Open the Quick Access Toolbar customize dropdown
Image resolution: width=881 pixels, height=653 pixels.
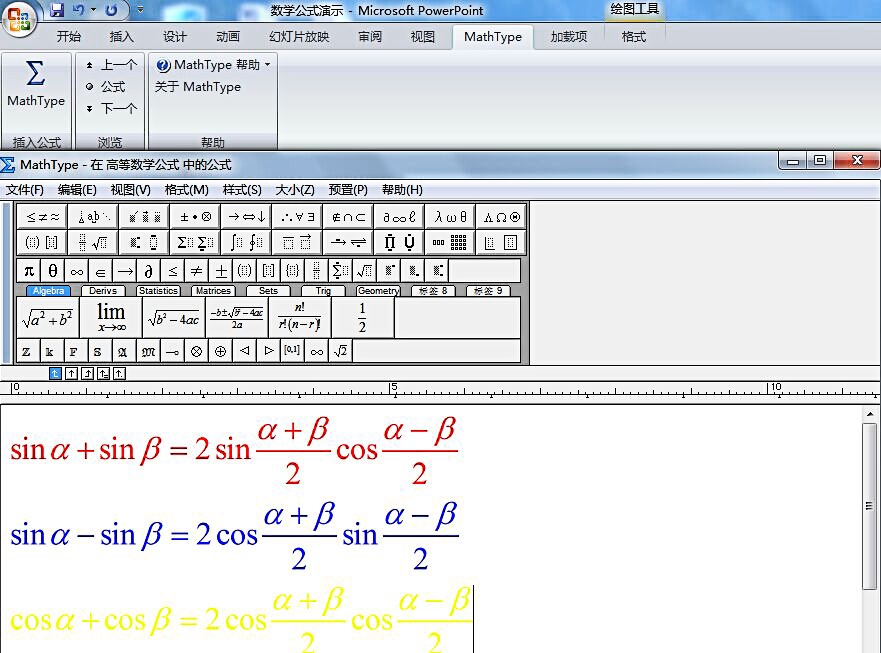(139, 9)
